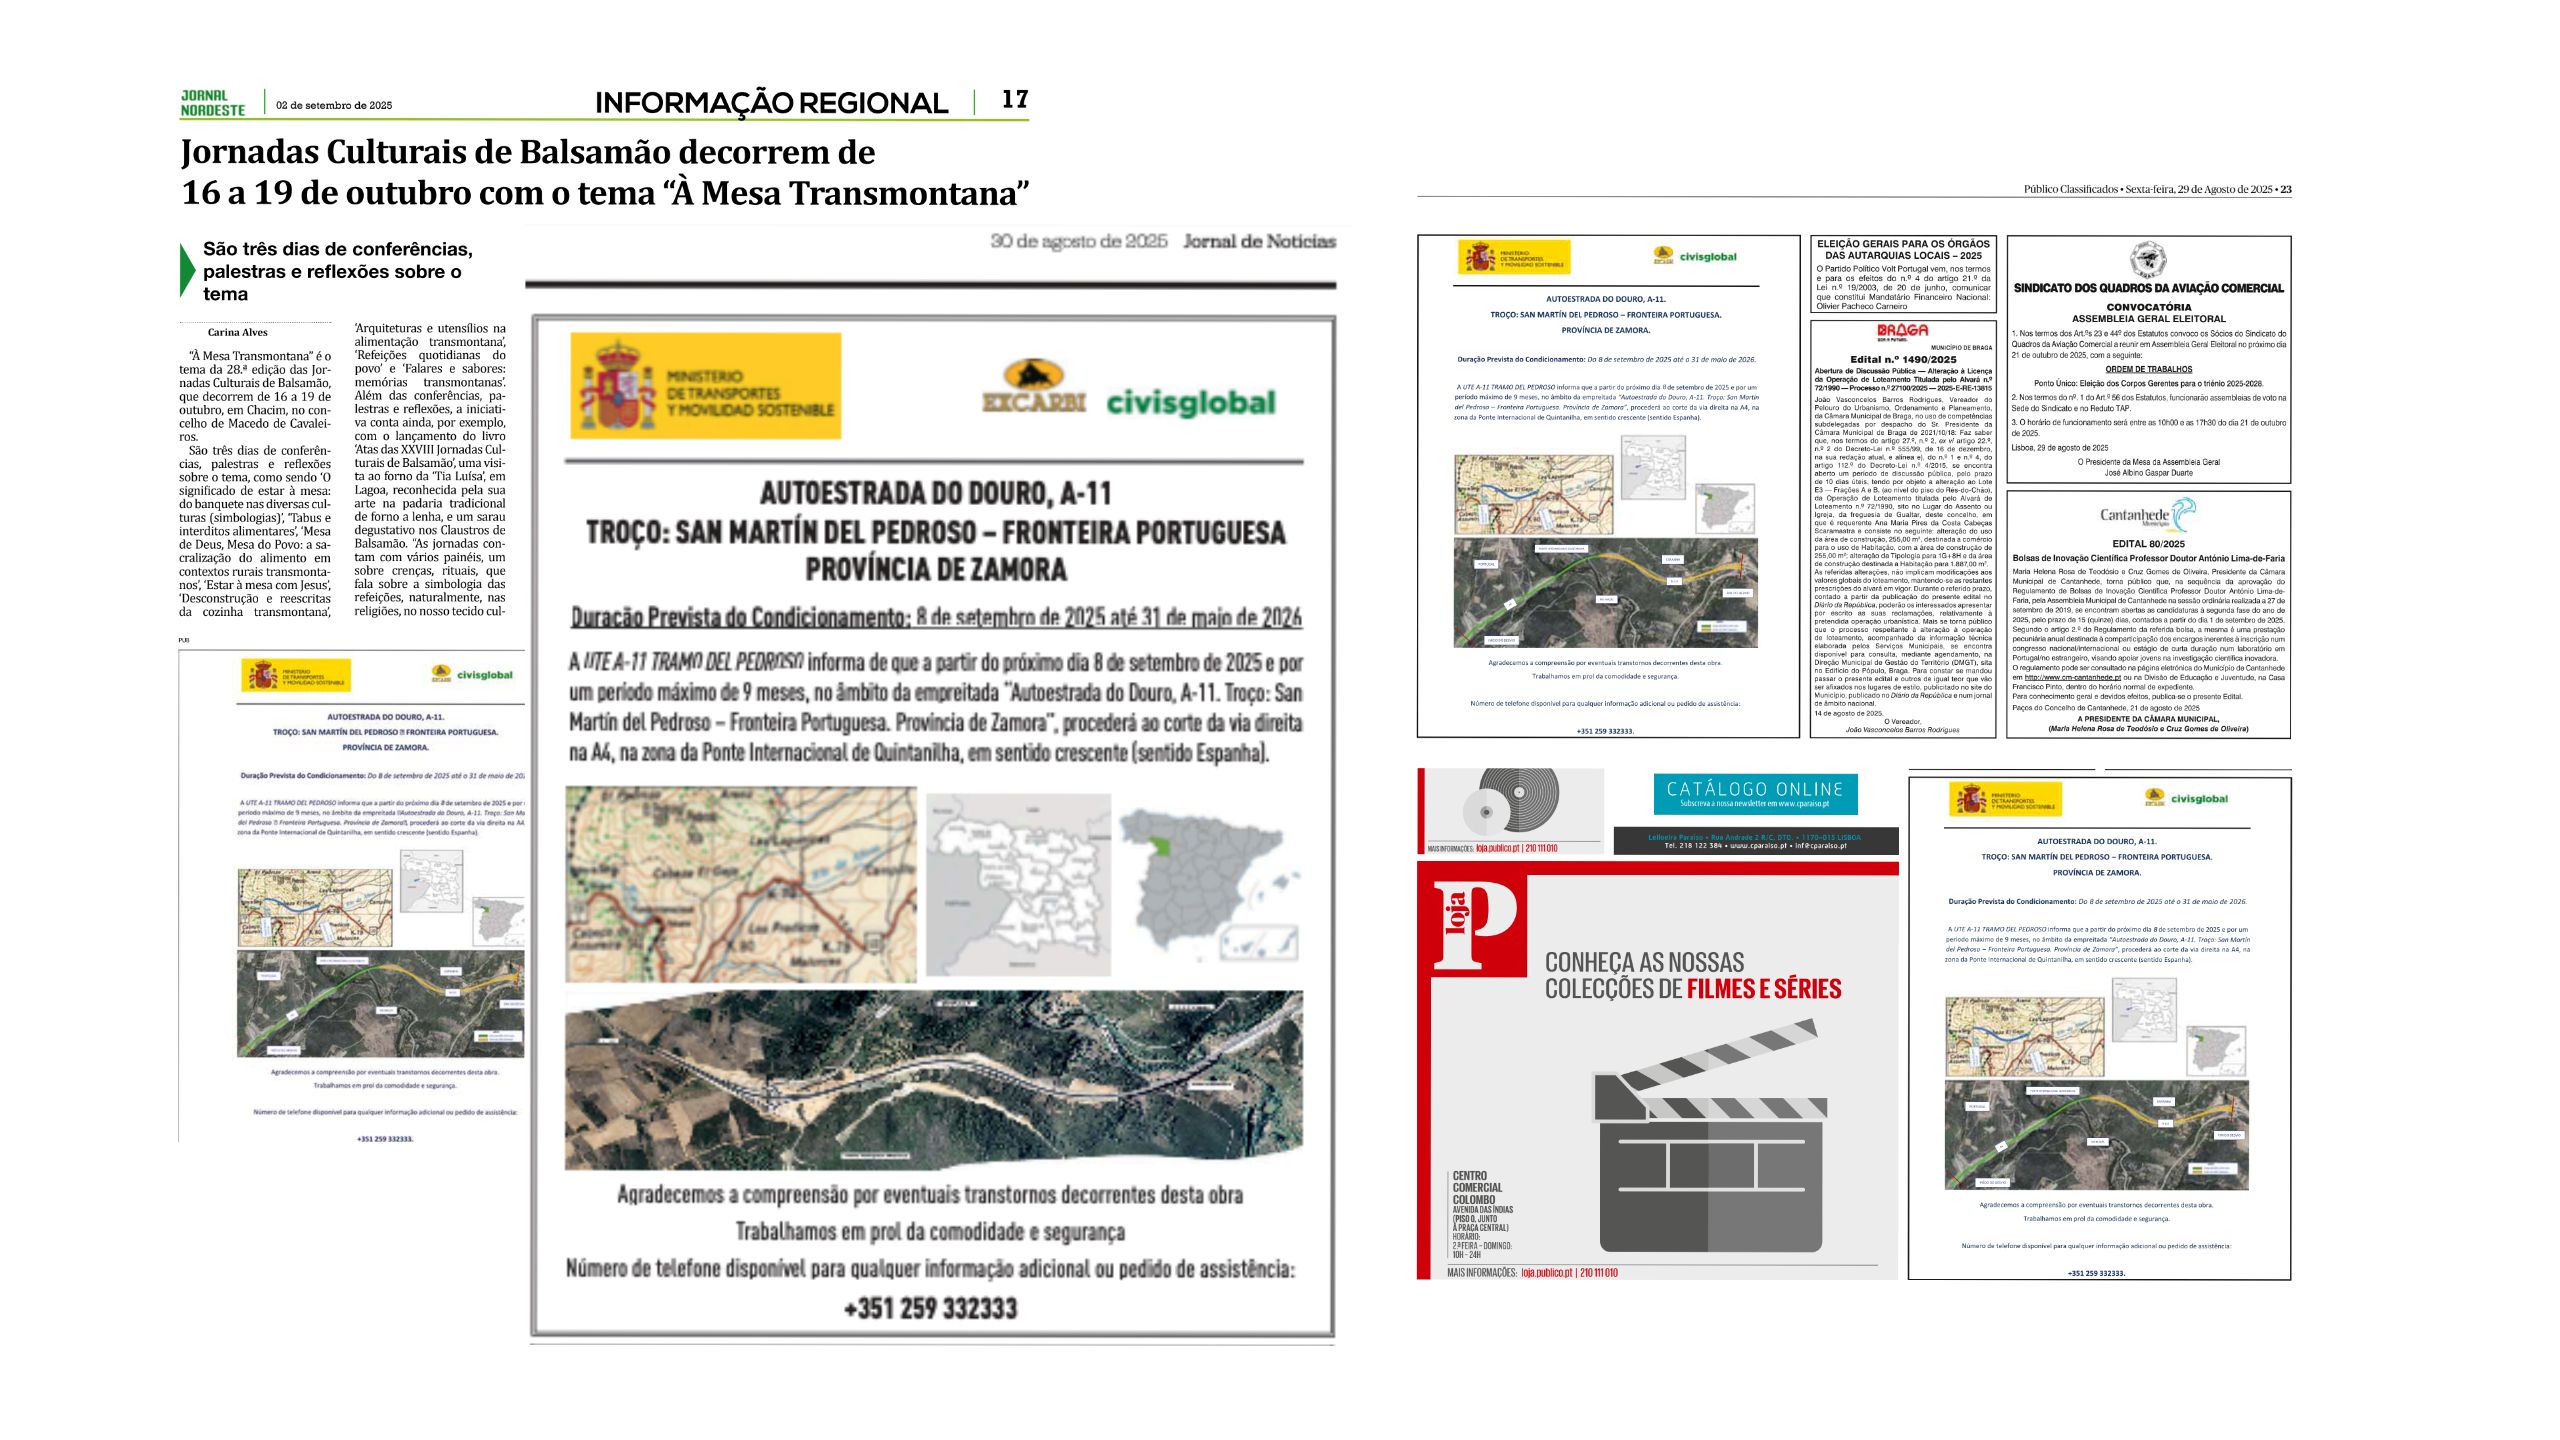Click the Spanish ministry logo in the large Jornal de Notícias ad
This screenshot has width=2560, height=1440.
click(x=706, y=386)
